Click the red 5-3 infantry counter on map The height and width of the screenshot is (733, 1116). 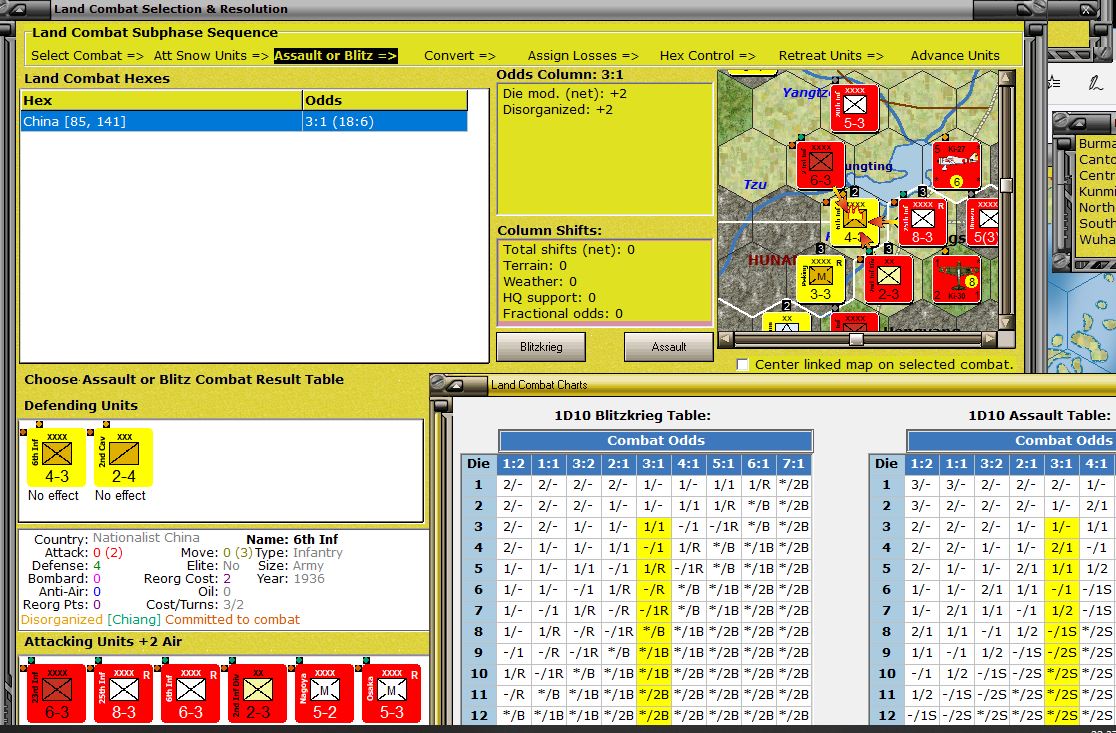pyautogui.click(x=854, y=108)
